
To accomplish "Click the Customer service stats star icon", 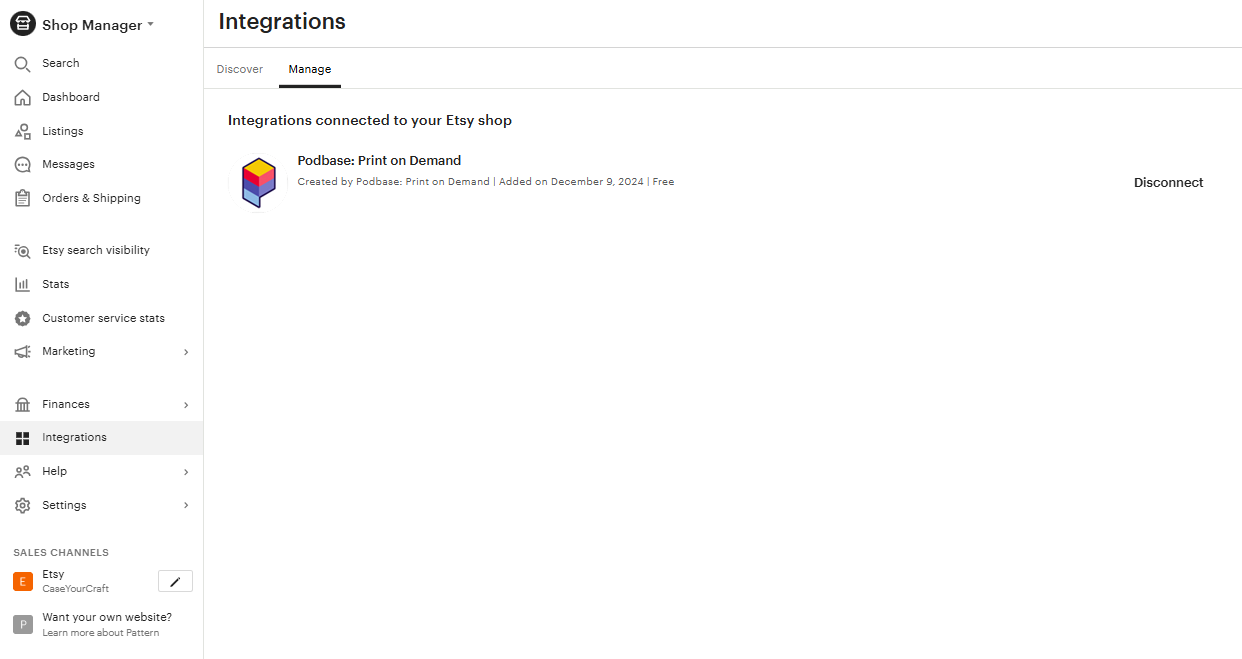I will 22,319.
